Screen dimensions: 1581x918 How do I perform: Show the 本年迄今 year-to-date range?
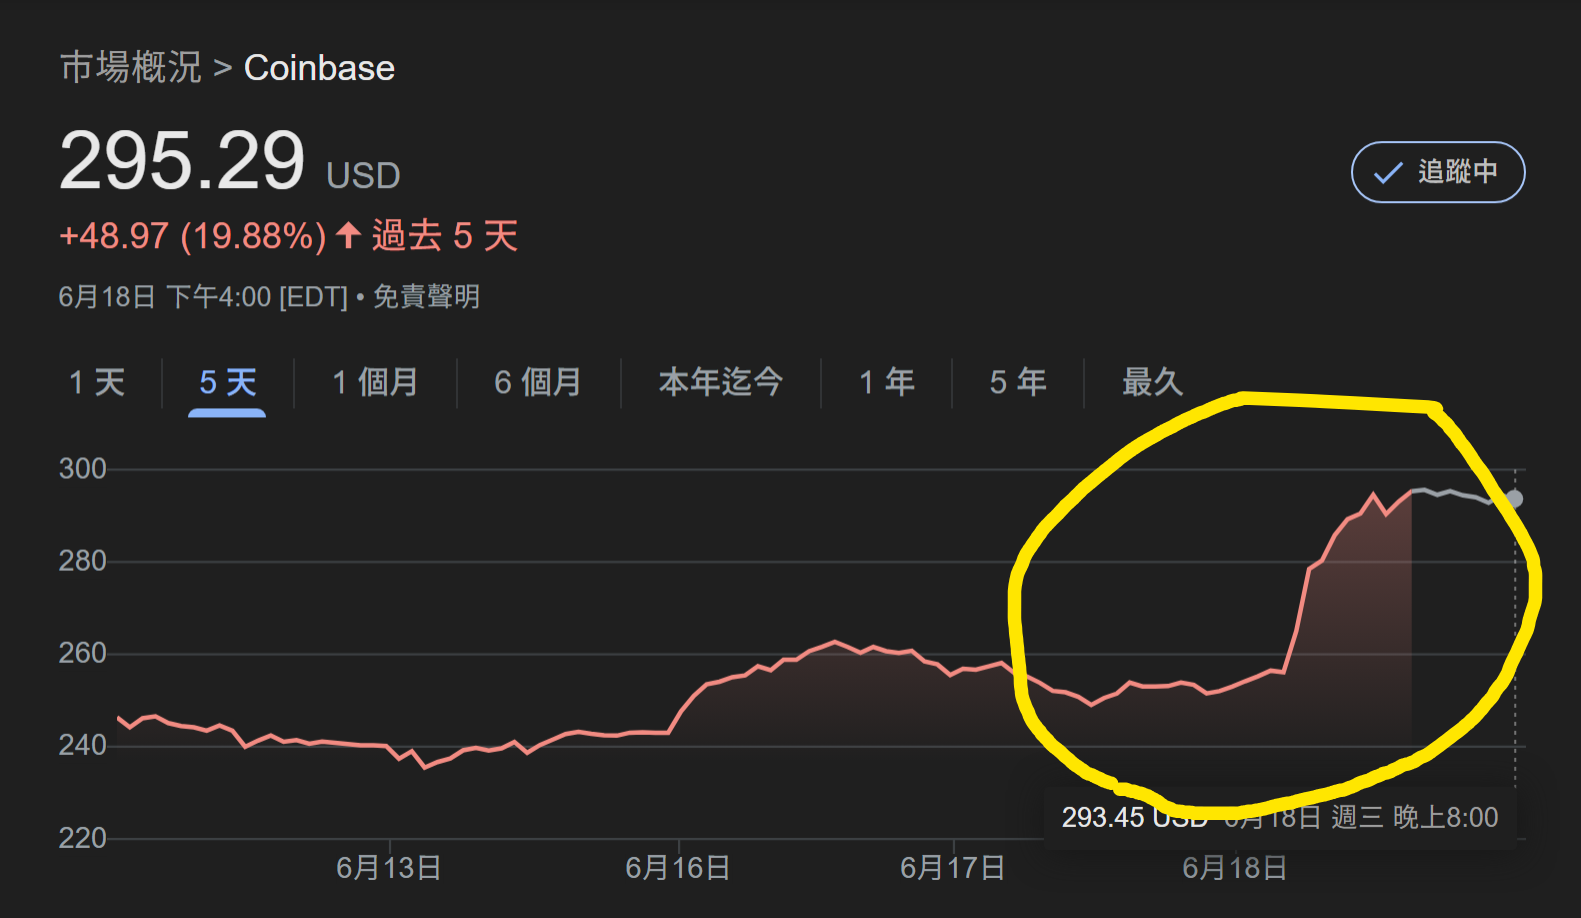(721, 382)
